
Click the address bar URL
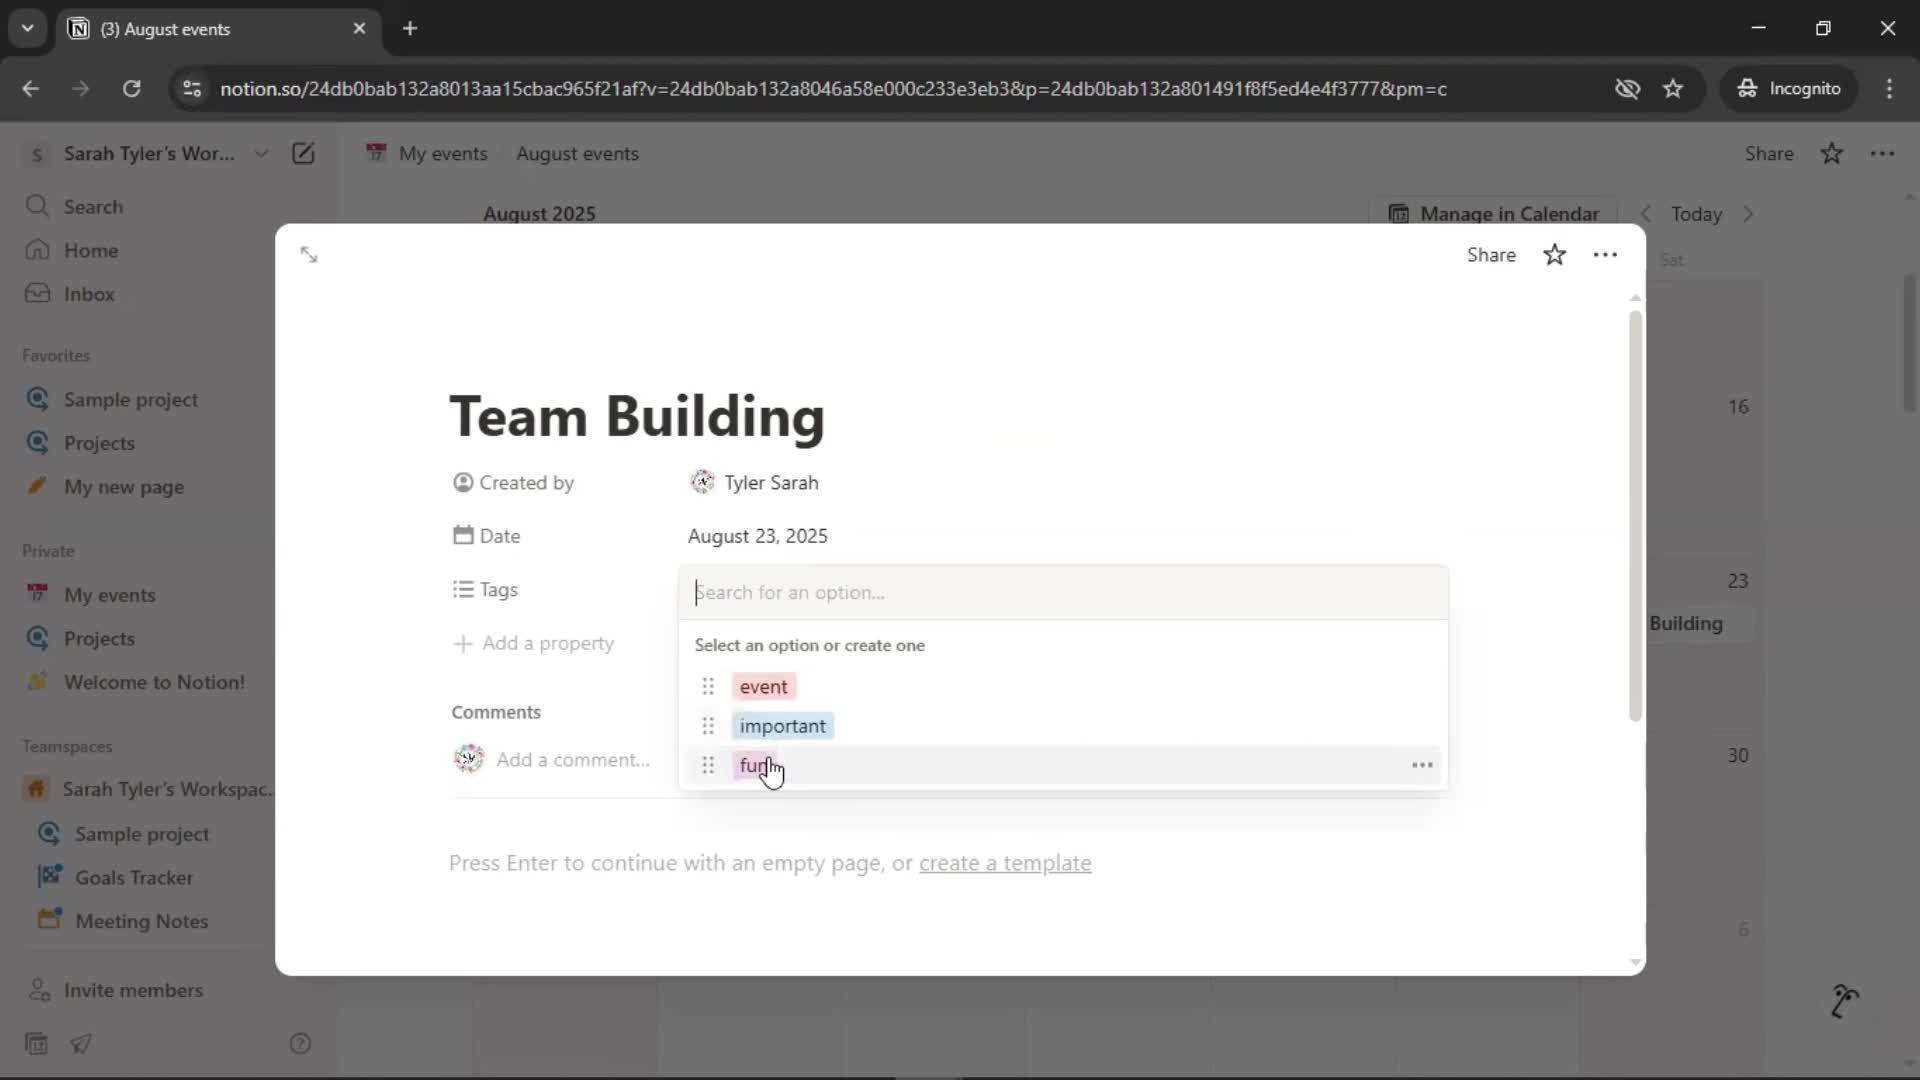(833, 88)
